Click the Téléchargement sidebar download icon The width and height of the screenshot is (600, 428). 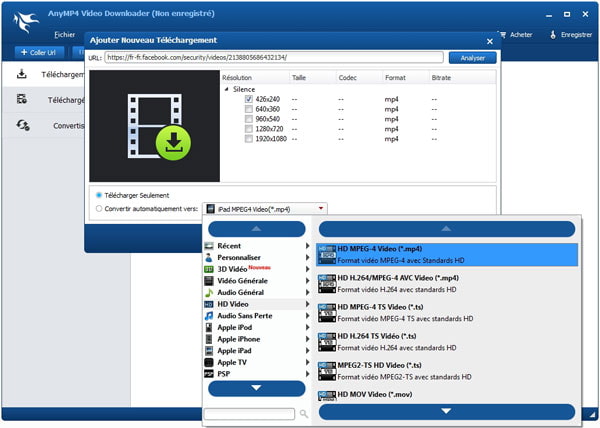tap(22, 74)
